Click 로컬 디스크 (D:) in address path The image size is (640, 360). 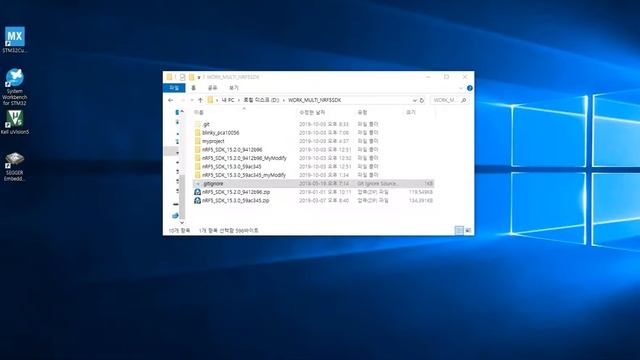(261, 100)
